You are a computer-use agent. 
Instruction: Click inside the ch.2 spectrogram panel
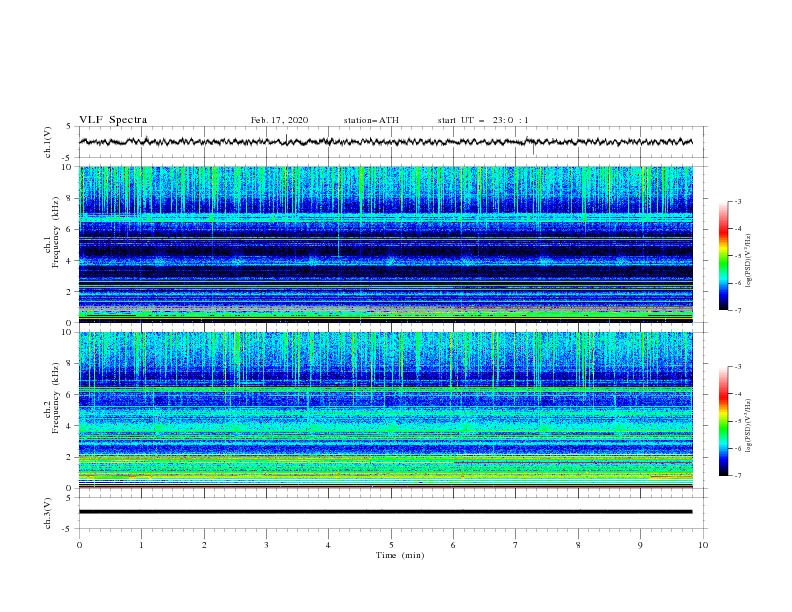[x=386, y=410]
